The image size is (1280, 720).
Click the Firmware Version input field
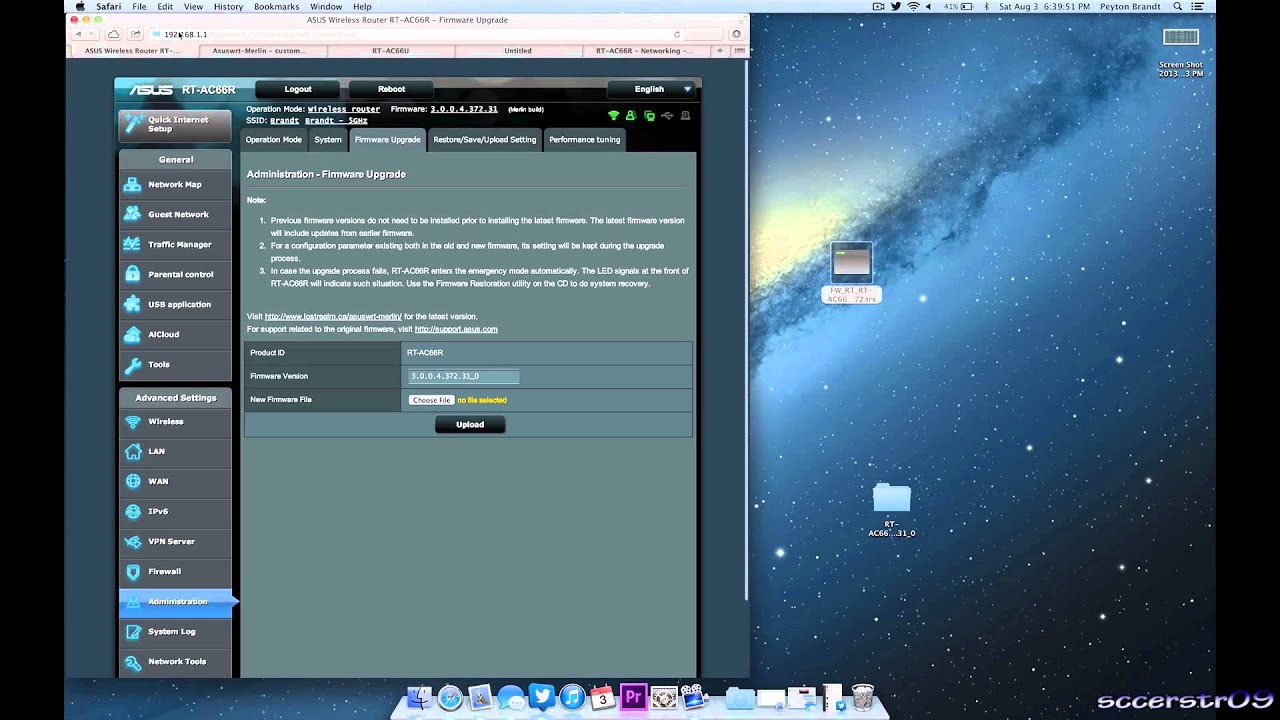pos(464,376)
